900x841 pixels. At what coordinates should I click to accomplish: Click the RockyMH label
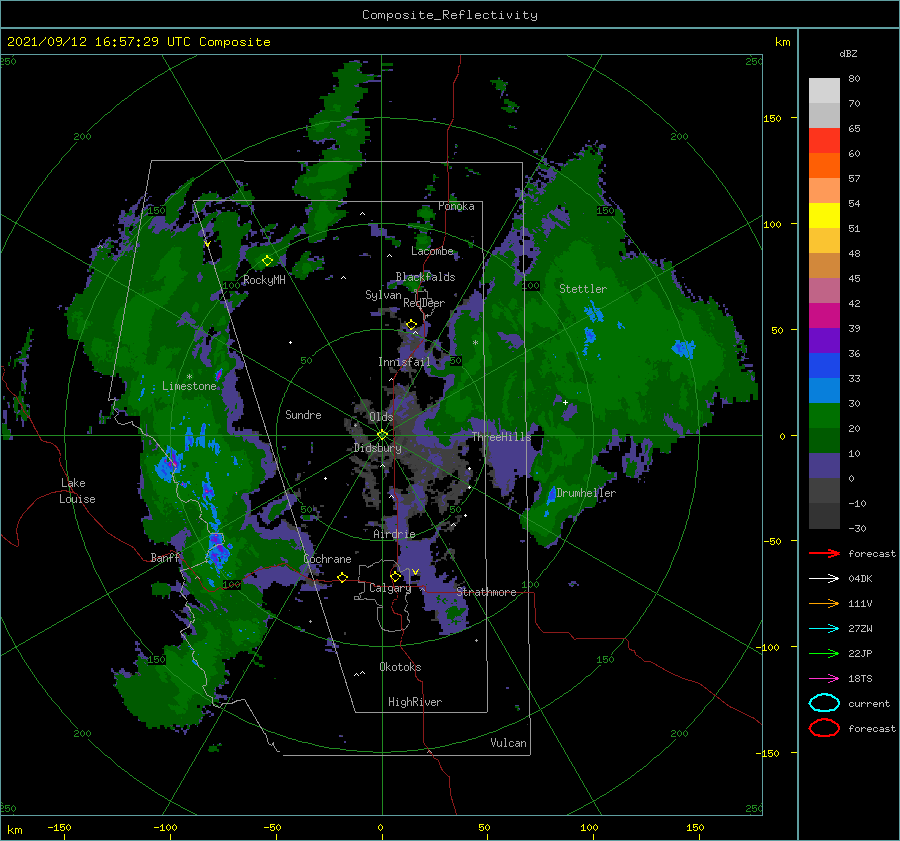tap(264, 280)
